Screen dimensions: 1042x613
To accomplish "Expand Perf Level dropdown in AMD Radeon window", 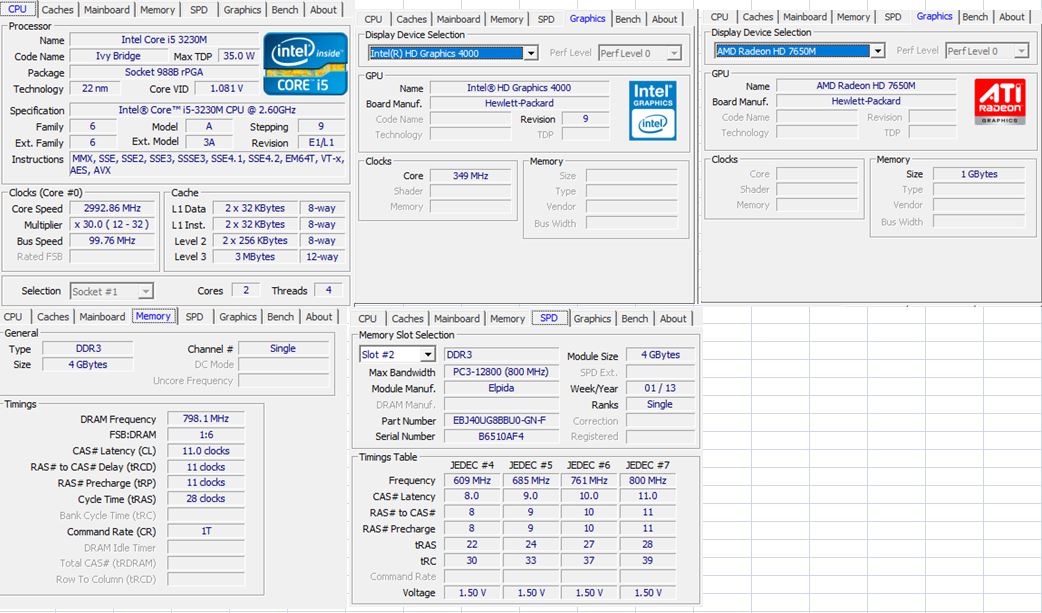I will coord(1020,51).
